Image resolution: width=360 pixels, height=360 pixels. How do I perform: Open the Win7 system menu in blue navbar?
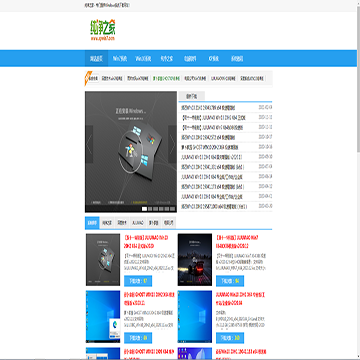(x=120, y=59)
